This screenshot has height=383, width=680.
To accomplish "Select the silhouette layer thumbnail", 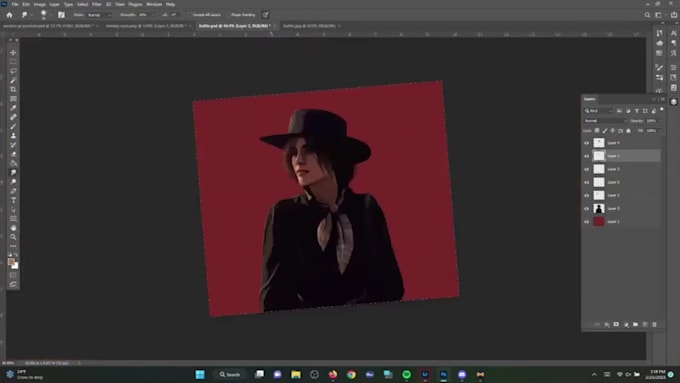I will 599,209.
